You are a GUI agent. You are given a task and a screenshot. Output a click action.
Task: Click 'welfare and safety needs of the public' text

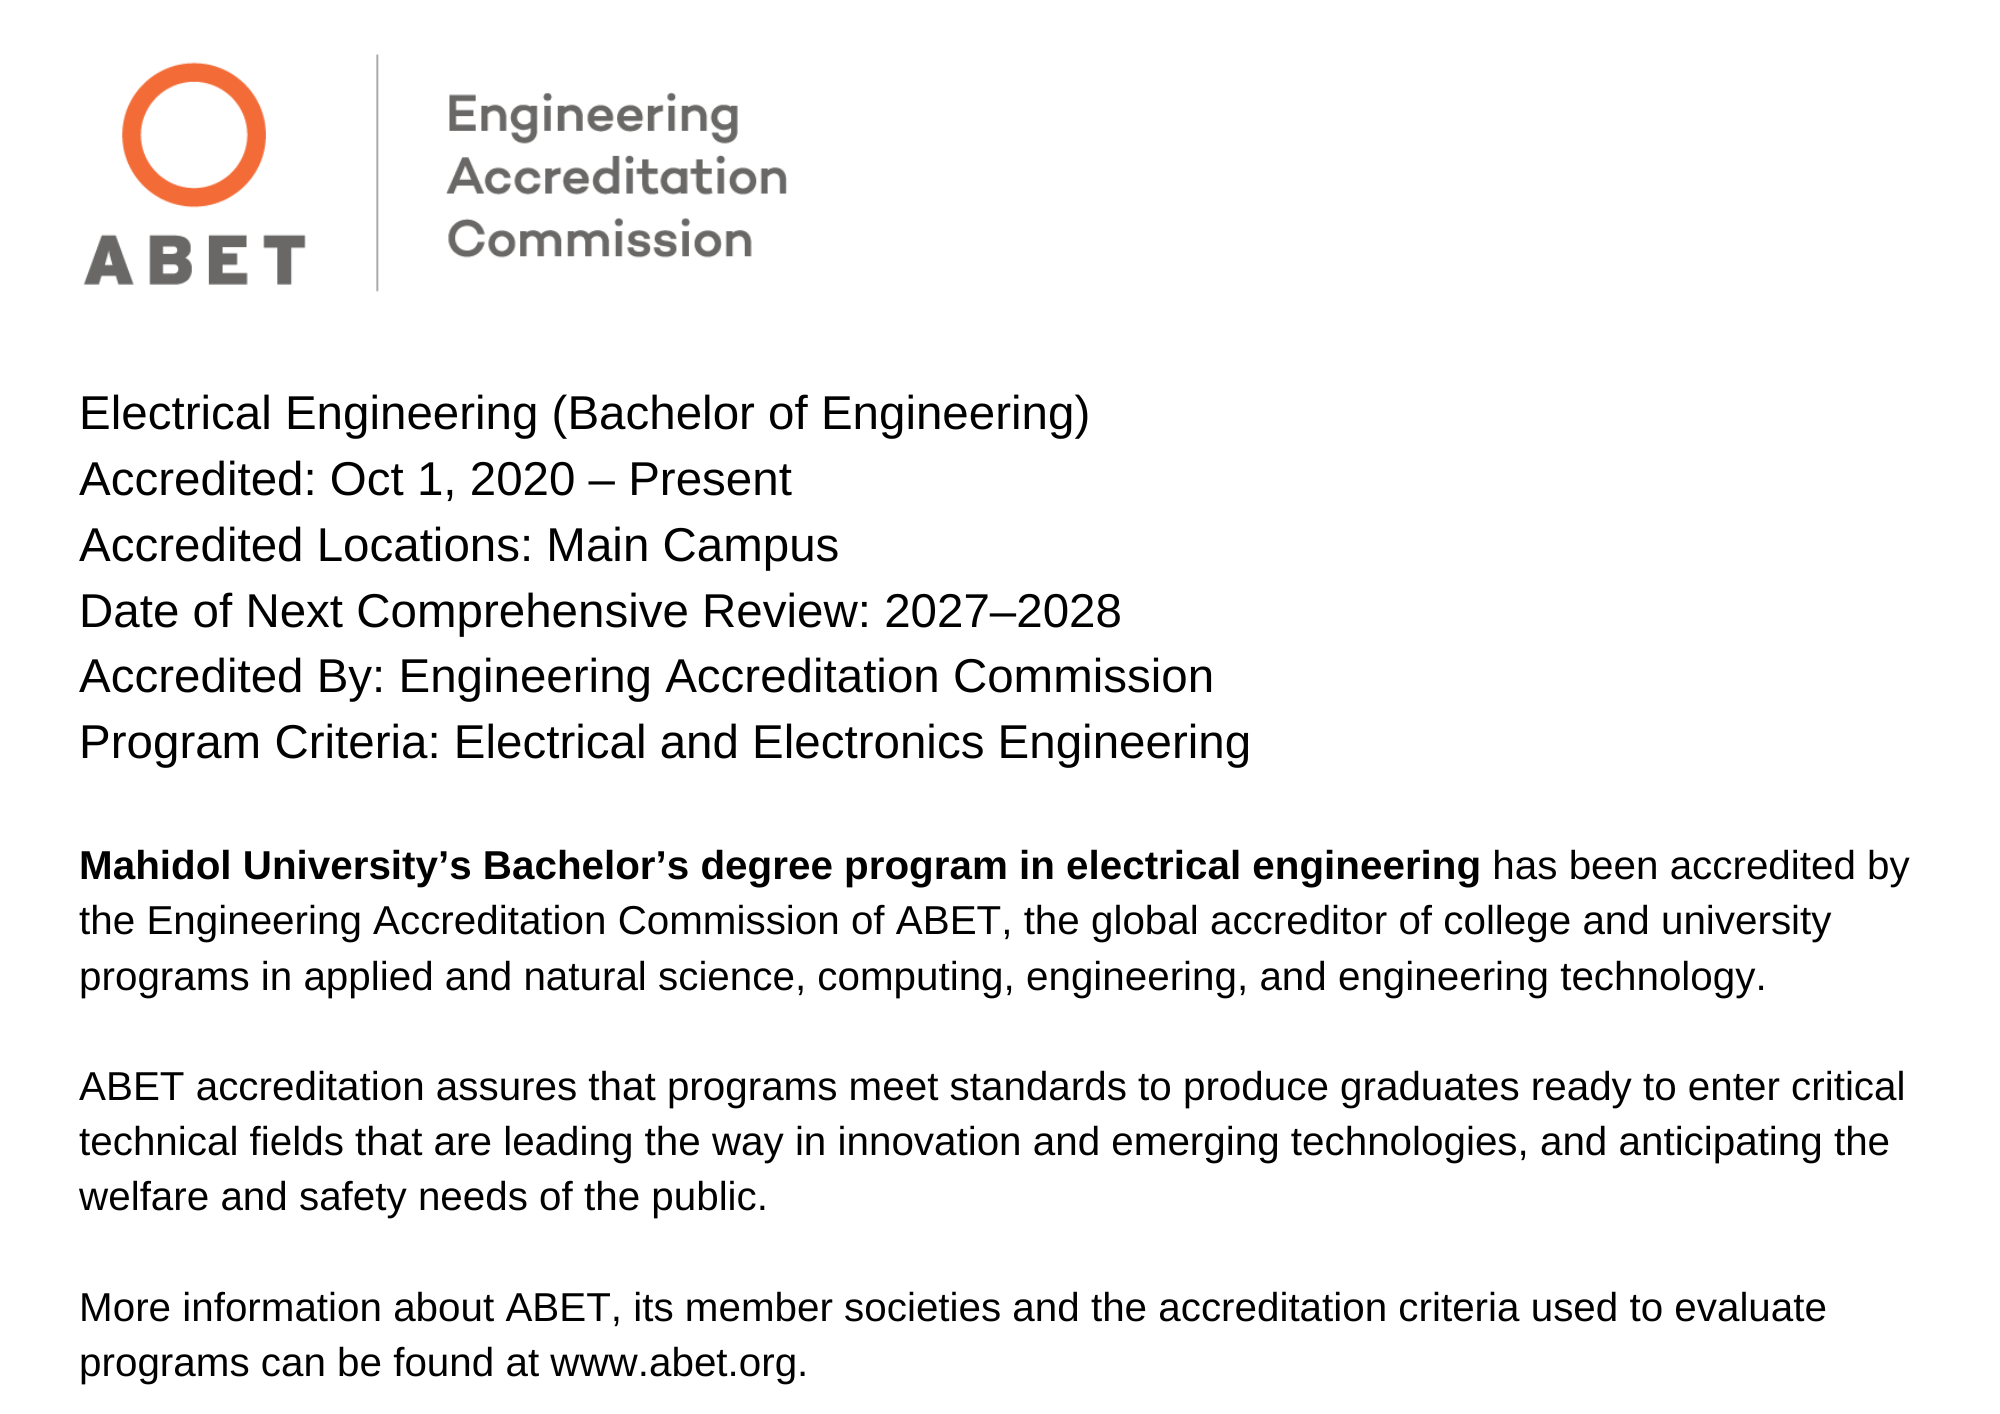(422, 1197)
